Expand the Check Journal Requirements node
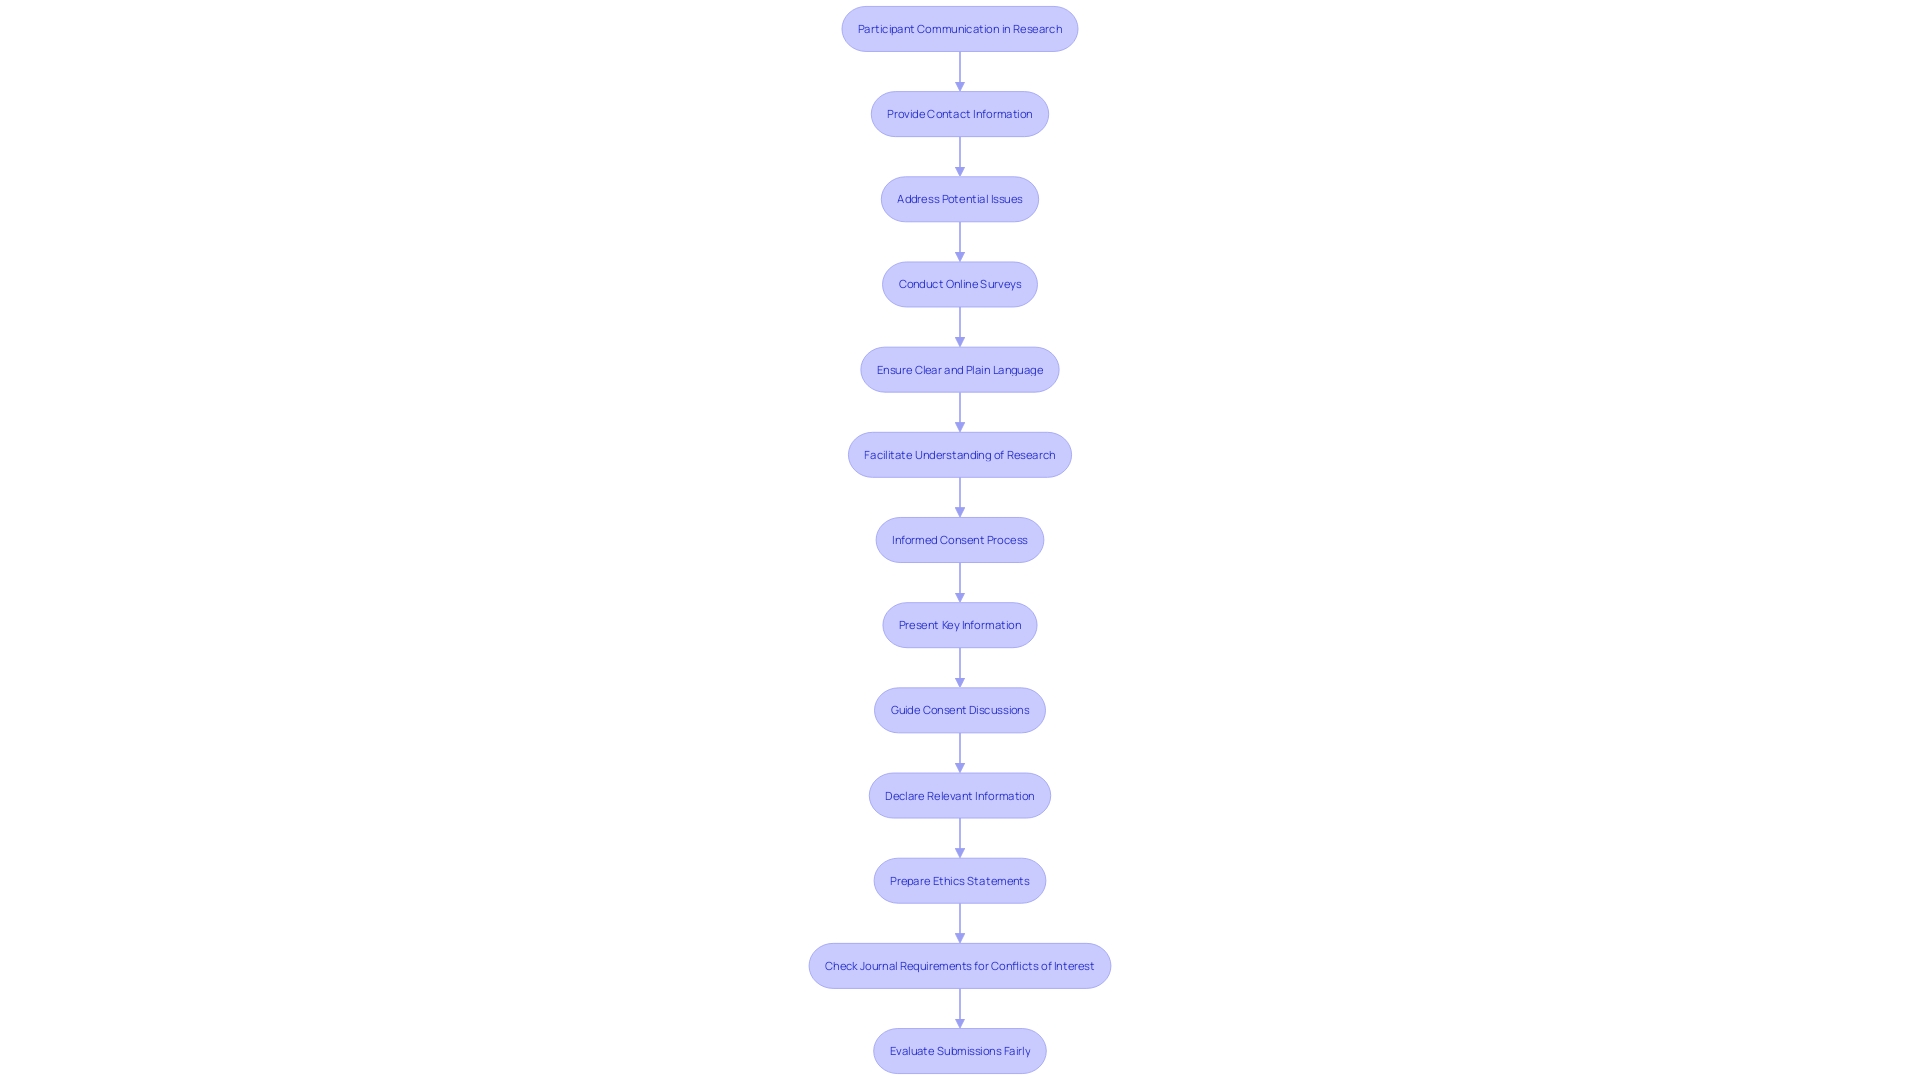The height and width of the screenshot is (1080, 1920). pyautogui.click(x=959, y=964)
